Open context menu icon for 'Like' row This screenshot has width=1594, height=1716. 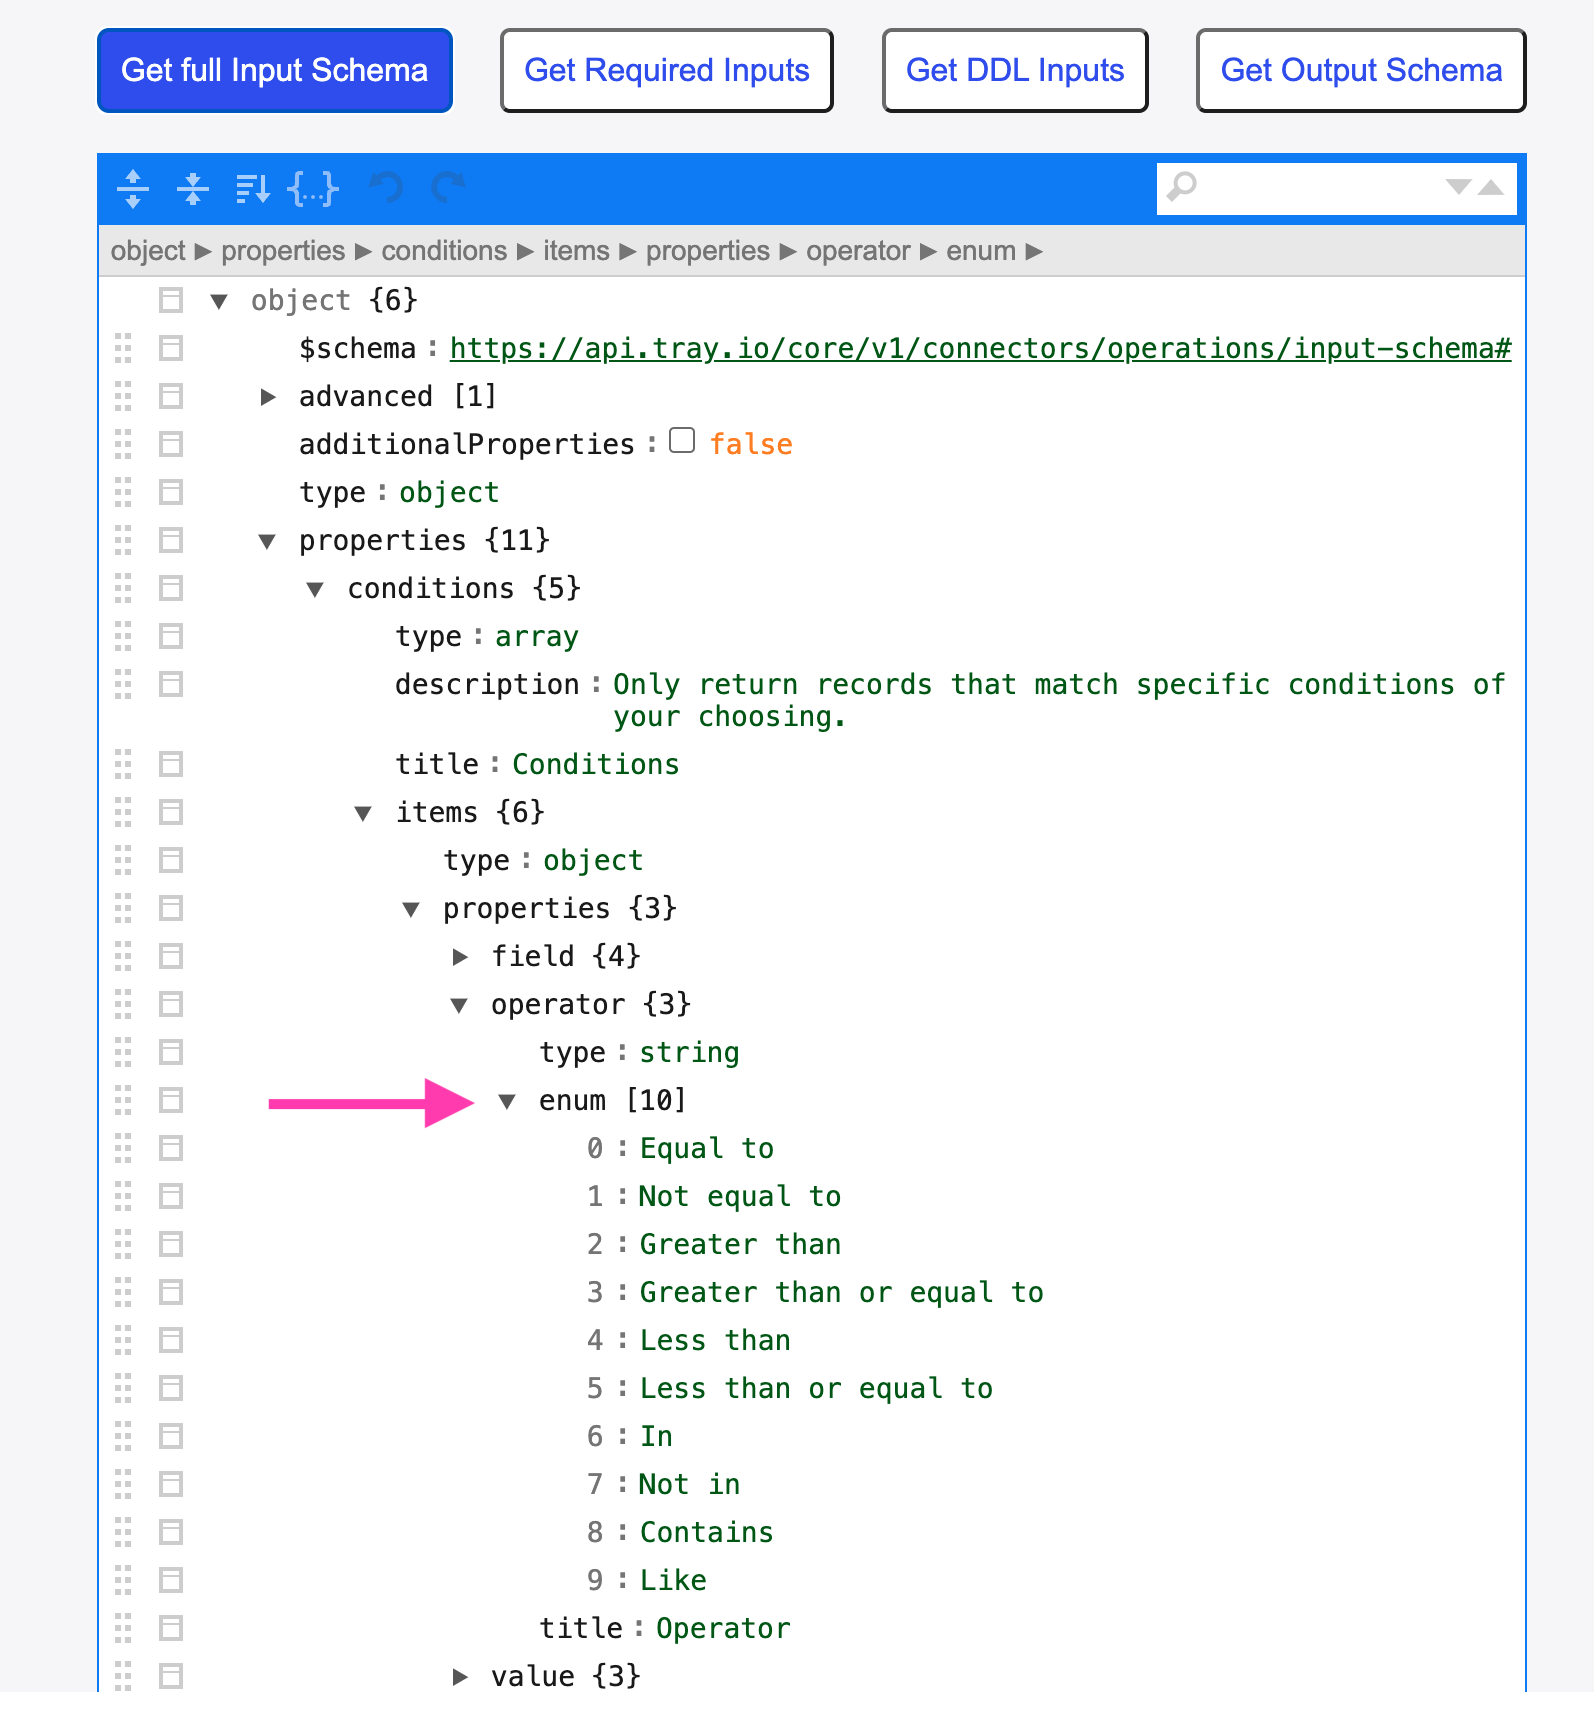[171, 1580]
